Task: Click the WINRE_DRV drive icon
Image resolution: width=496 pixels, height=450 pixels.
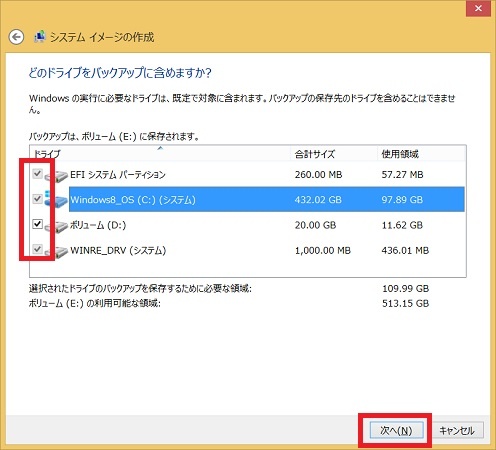Action: click(57, 252)
